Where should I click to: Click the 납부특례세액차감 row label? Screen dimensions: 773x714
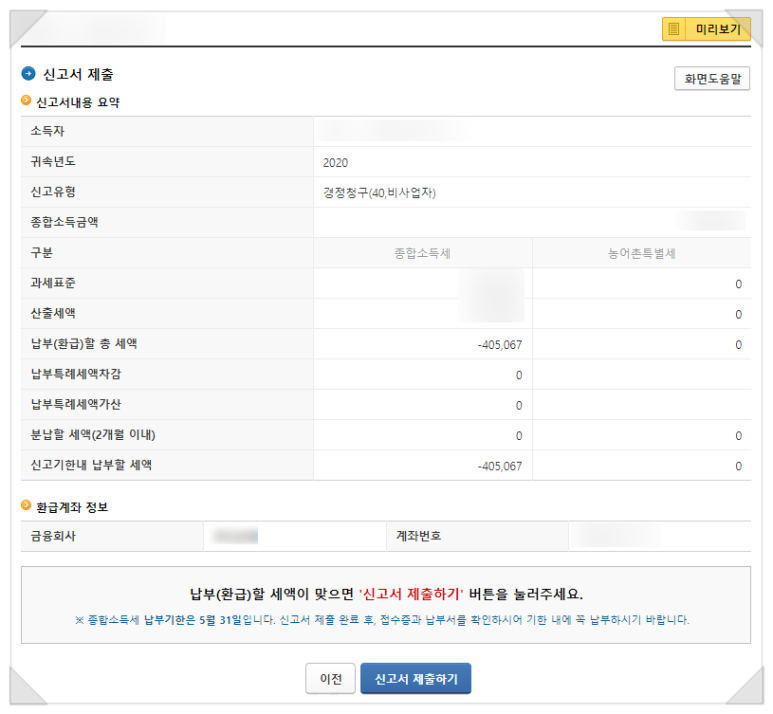(75, 374)
